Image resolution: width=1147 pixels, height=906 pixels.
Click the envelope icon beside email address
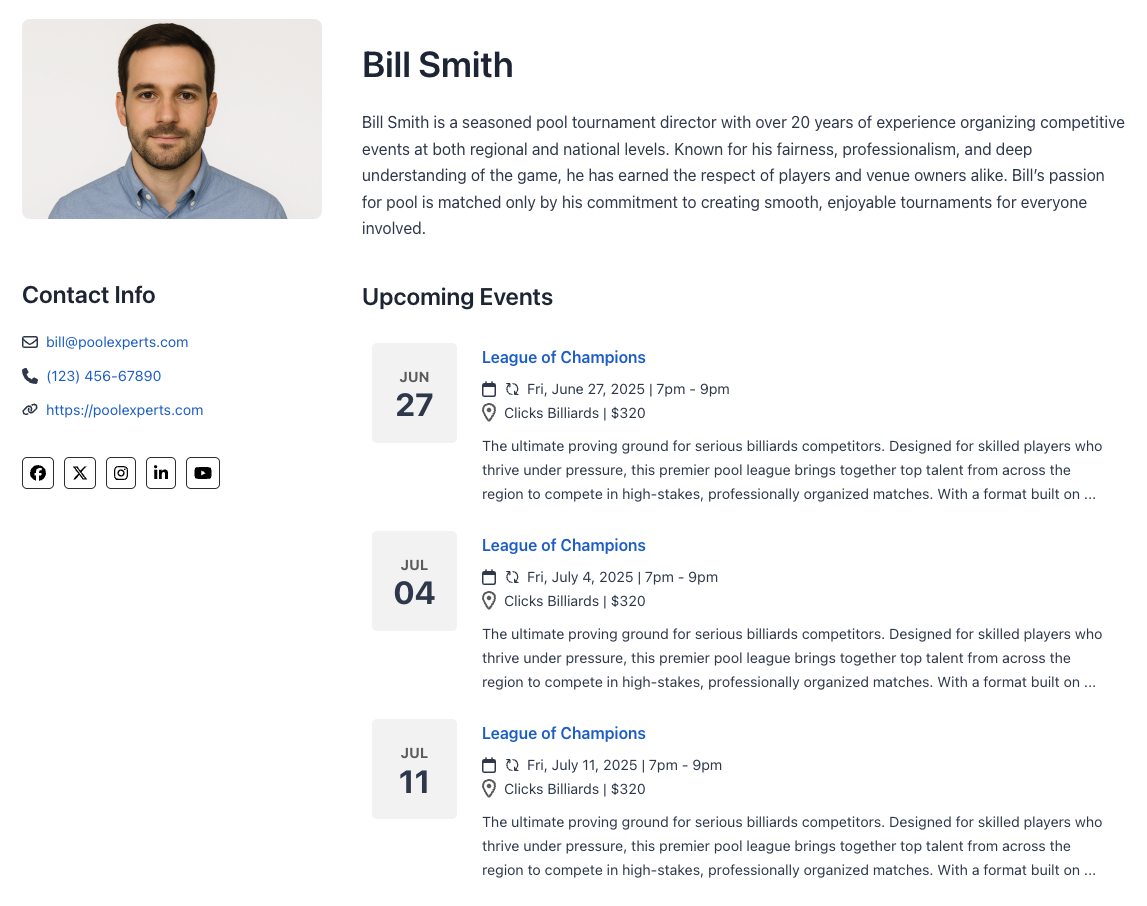30,342
